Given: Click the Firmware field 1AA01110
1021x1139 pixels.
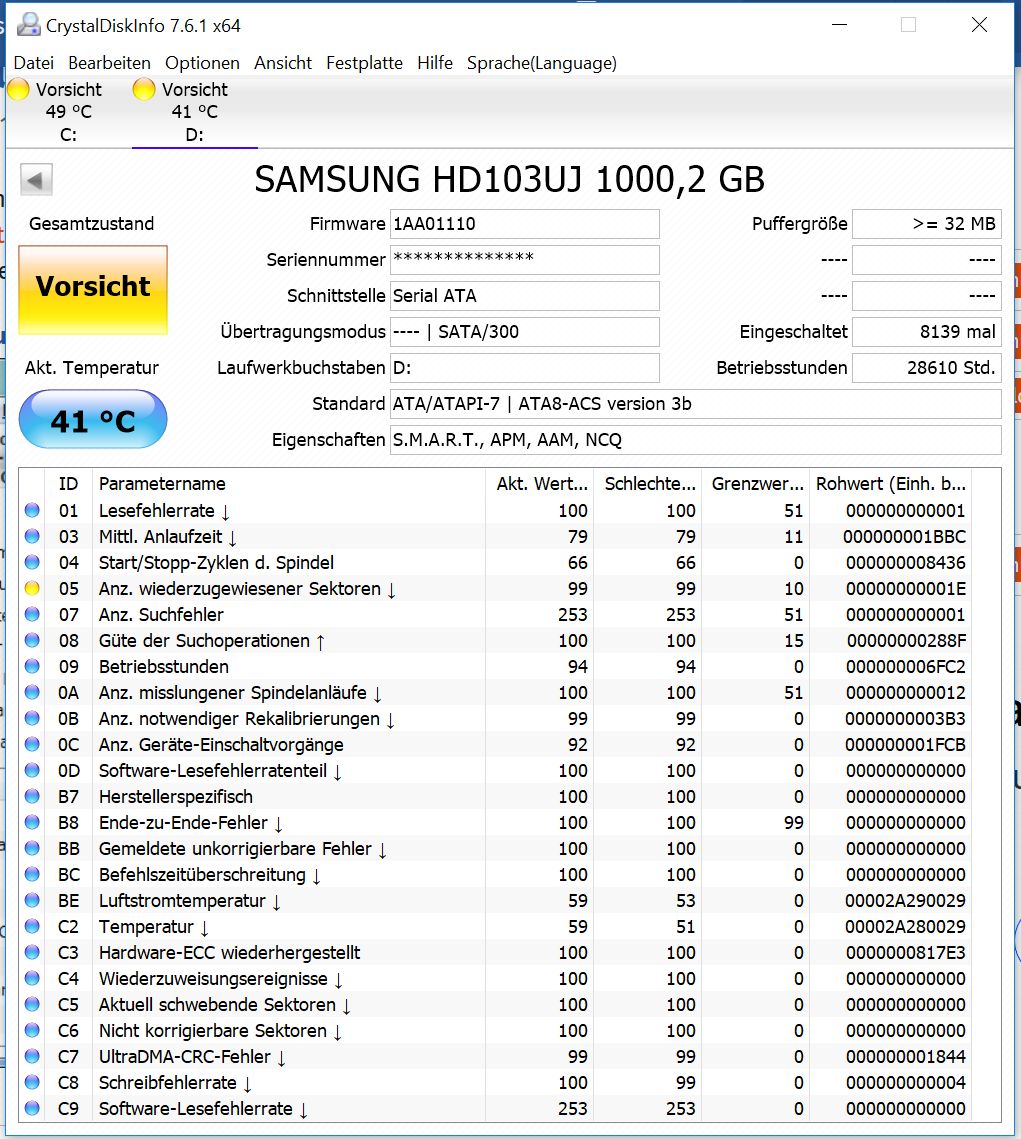Looking at the screenshot, I should [x=524, y=224].
